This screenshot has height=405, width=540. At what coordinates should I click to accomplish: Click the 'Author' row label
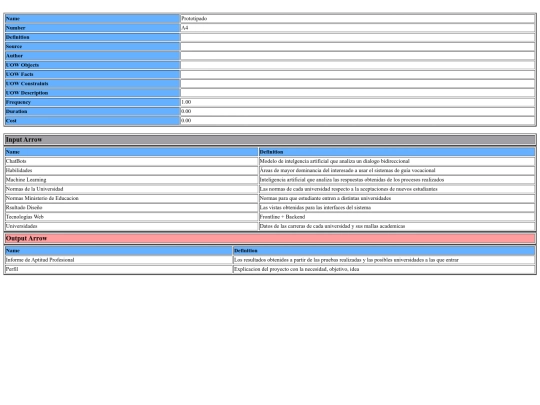pyautogui.click(x=92, y=56)
